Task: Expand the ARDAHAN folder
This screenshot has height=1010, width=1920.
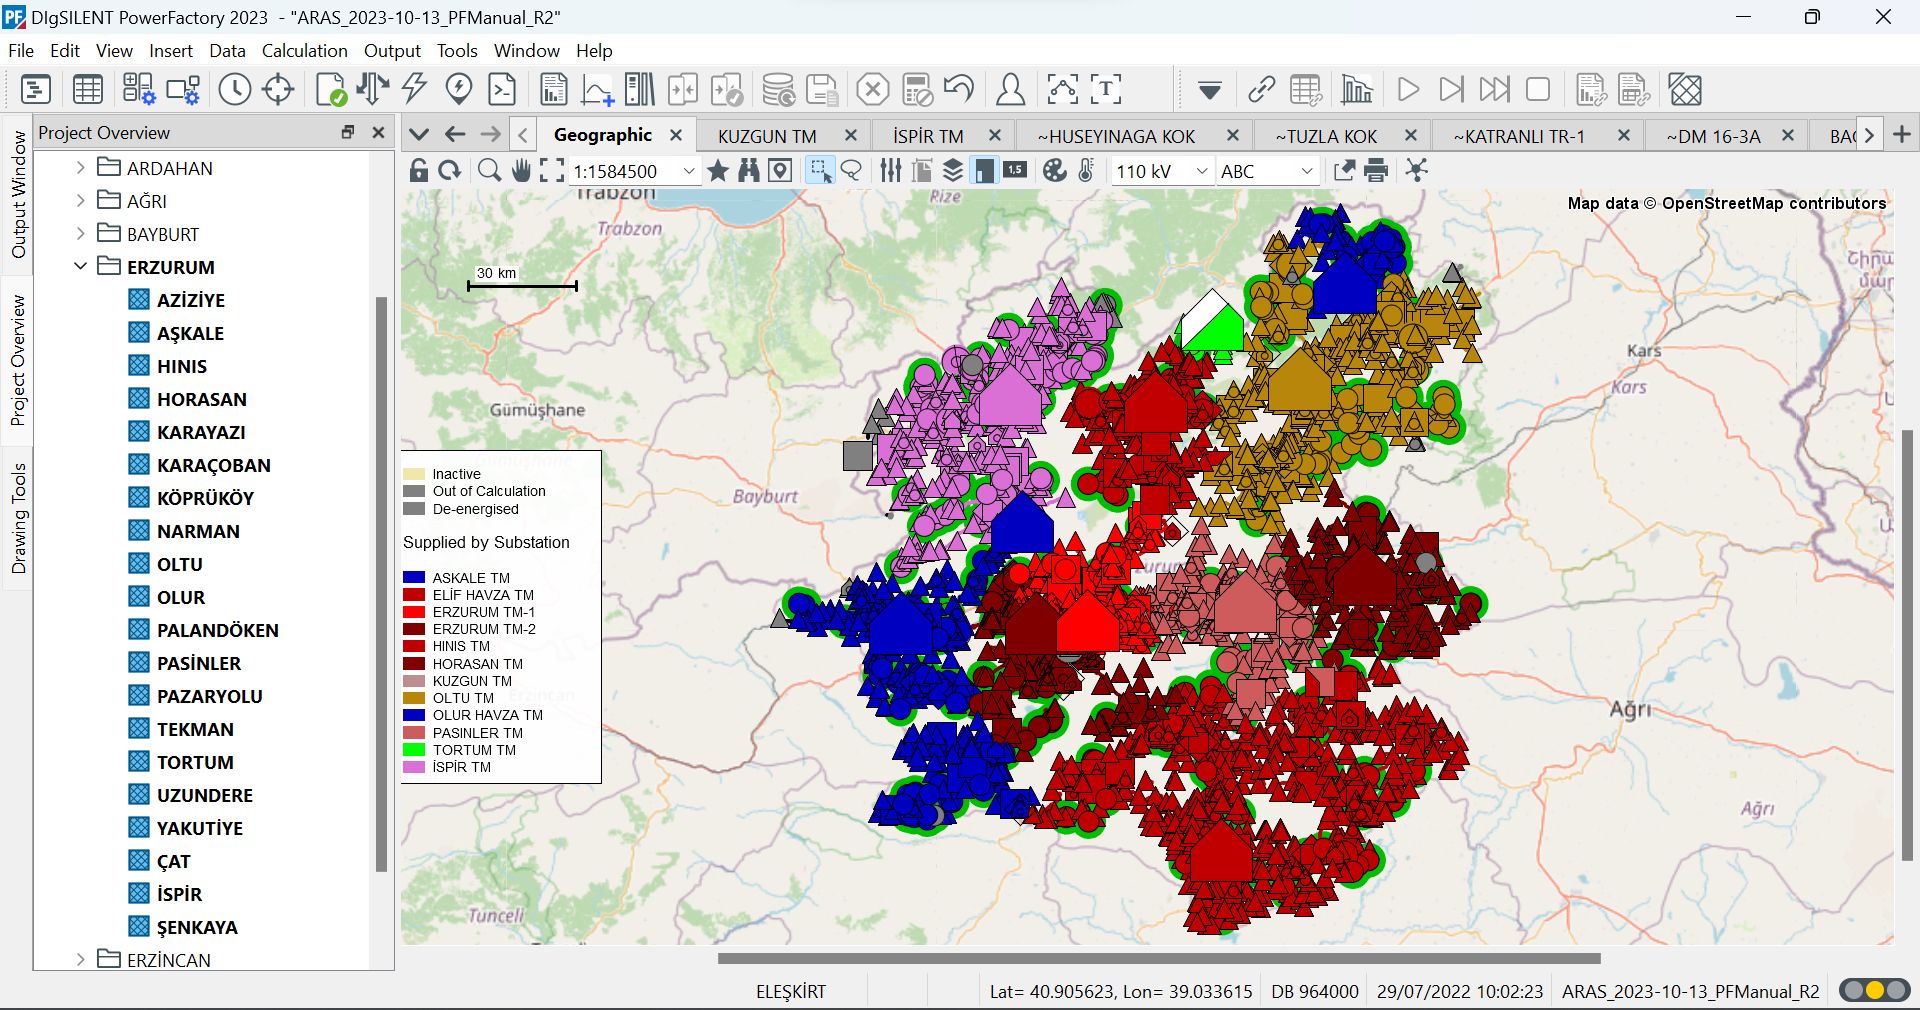Action: coord(81,168)
